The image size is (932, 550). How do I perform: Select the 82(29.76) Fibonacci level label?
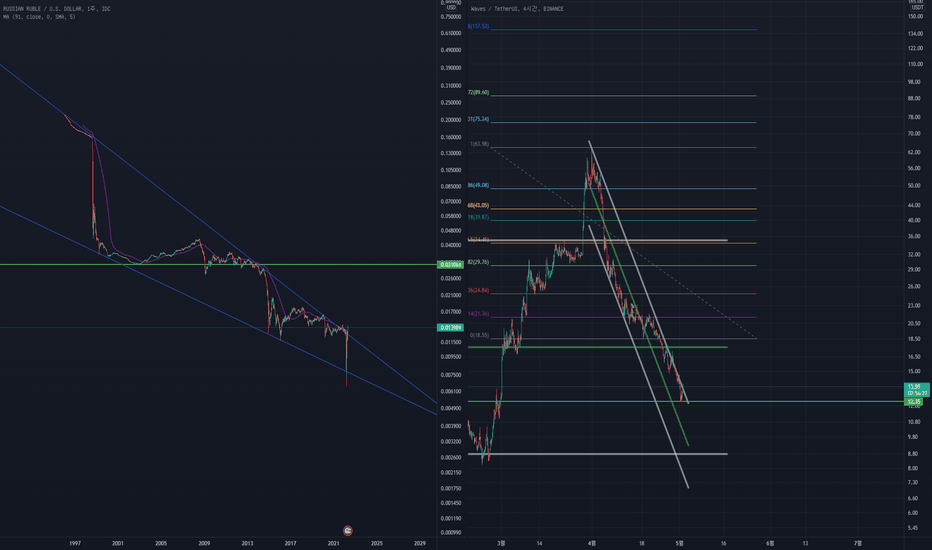(x=478, y=262)
